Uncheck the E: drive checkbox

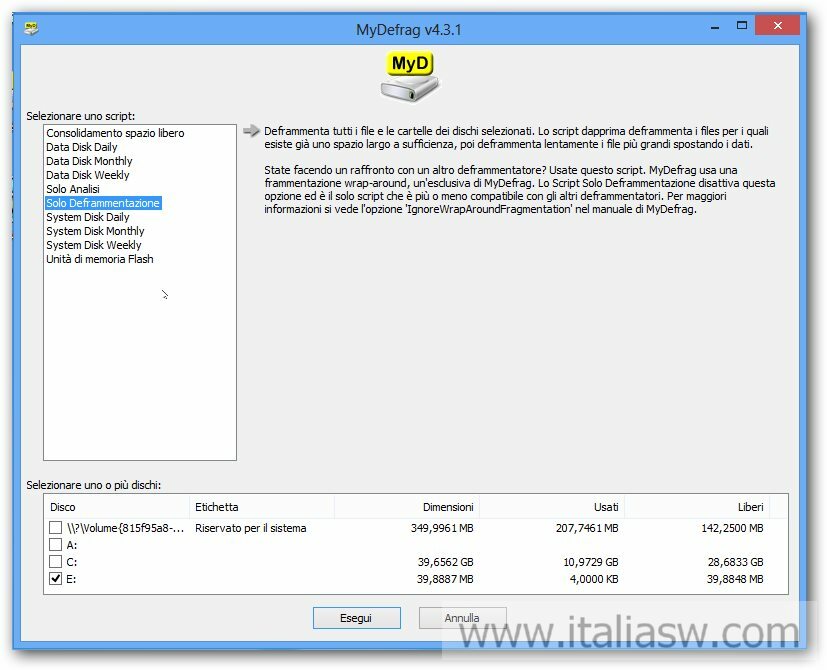[55, 579]
